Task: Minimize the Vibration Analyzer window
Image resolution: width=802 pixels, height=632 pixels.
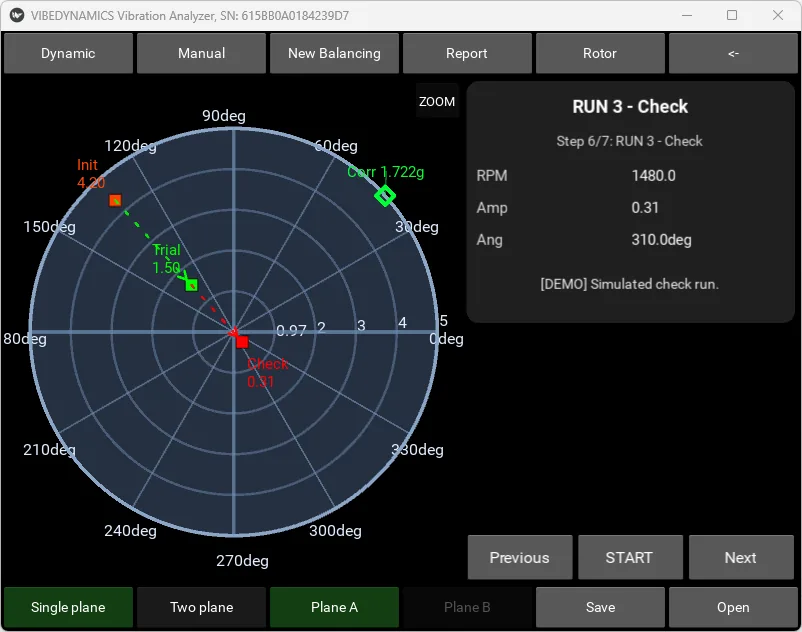Action: 687,15
